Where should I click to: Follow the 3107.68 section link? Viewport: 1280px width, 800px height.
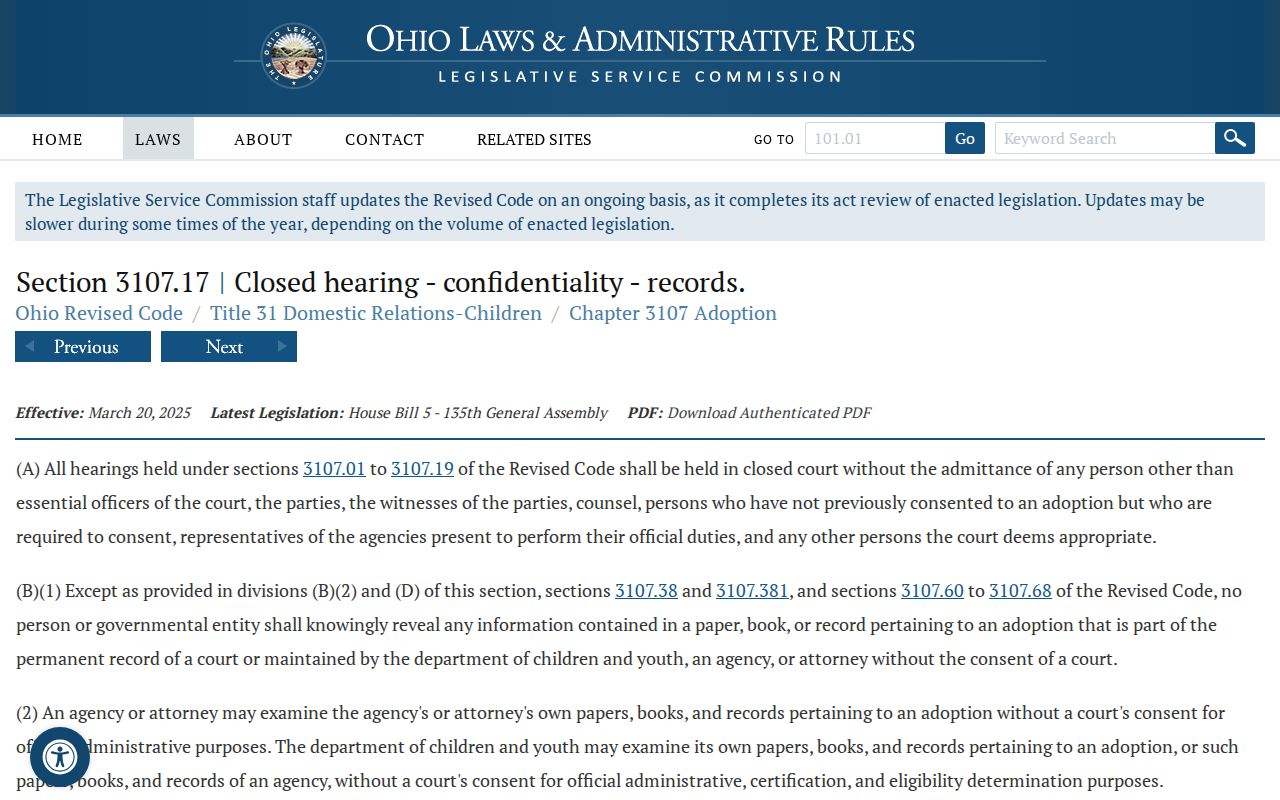(1020, 591)
